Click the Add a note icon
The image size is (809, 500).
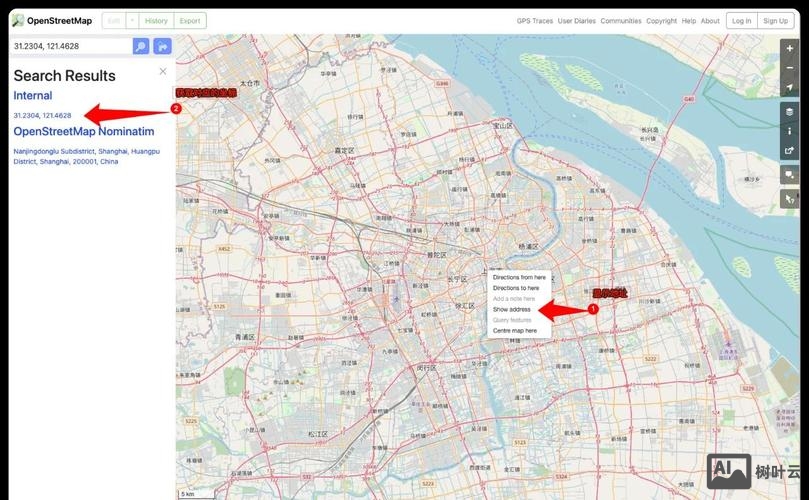pos(790,175)
